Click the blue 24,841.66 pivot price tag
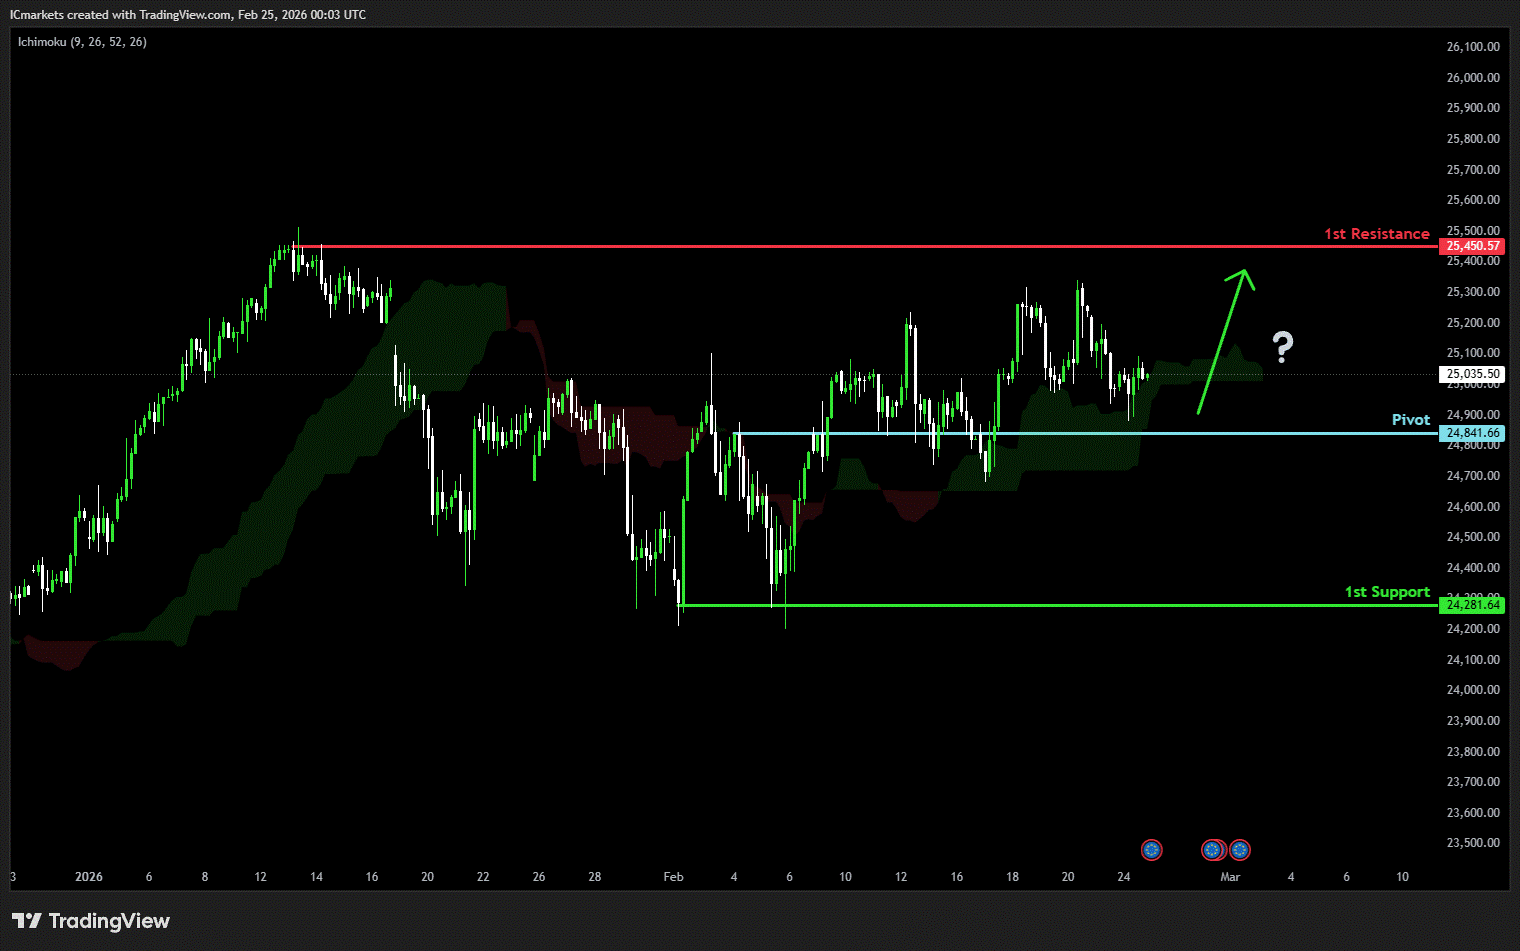The height and width of the screenshot is (951, 1520). [x=1473, y=433]
